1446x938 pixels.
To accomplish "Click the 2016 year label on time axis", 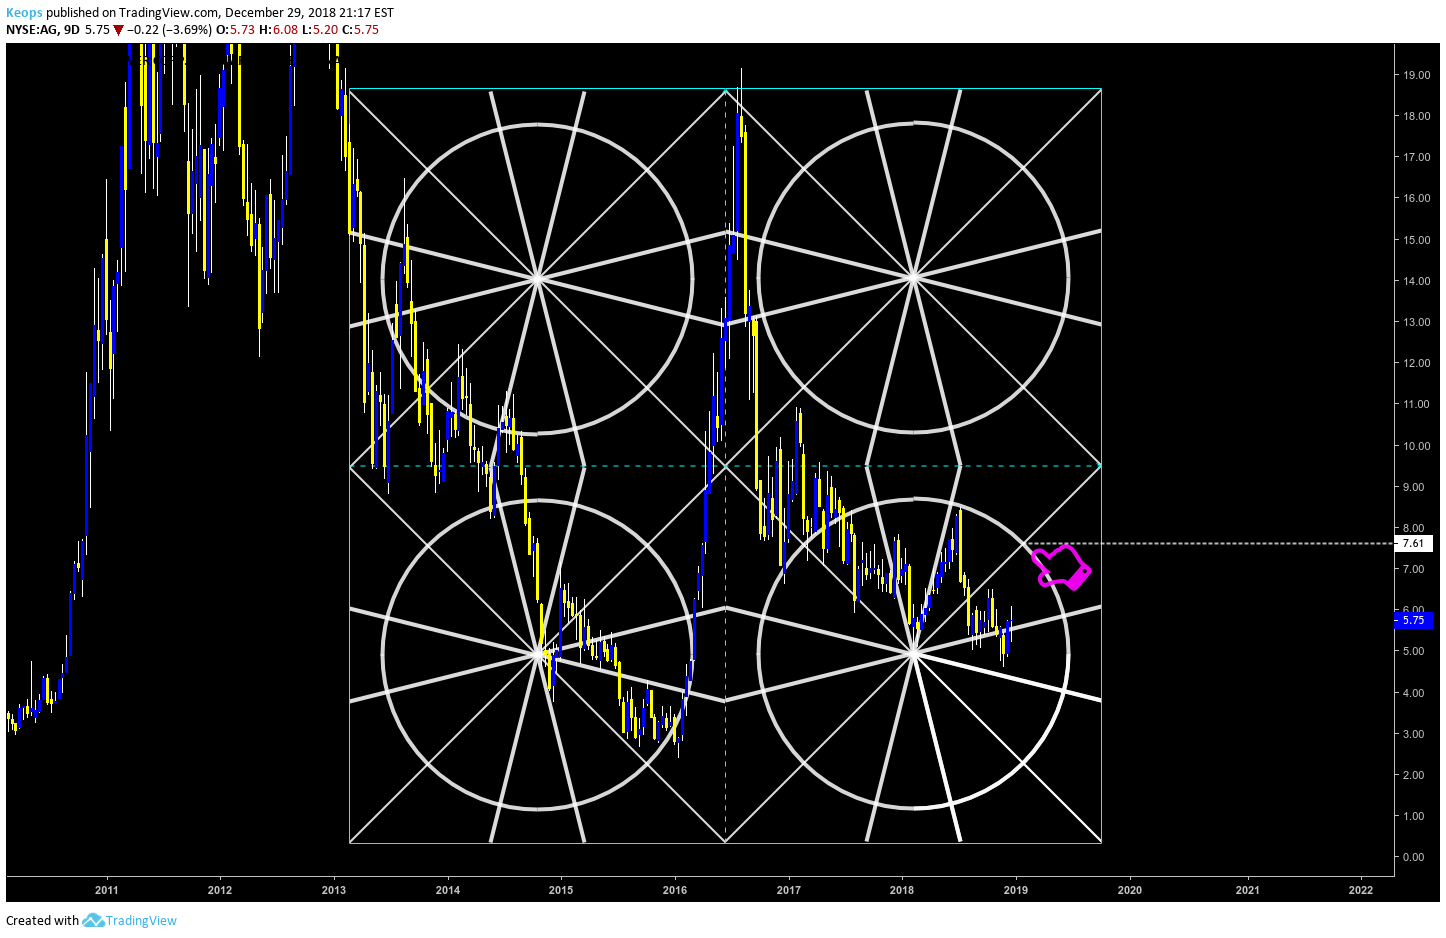I will 675,890.
